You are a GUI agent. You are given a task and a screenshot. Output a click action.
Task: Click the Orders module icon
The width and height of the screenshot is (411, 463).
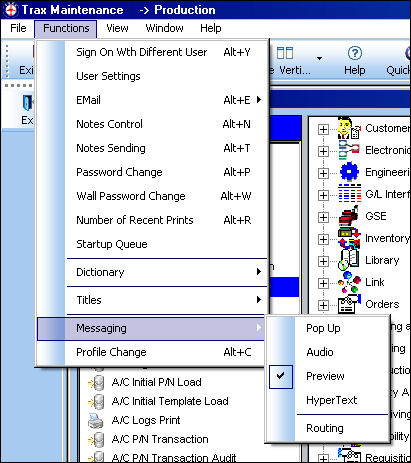coord(349,304)
